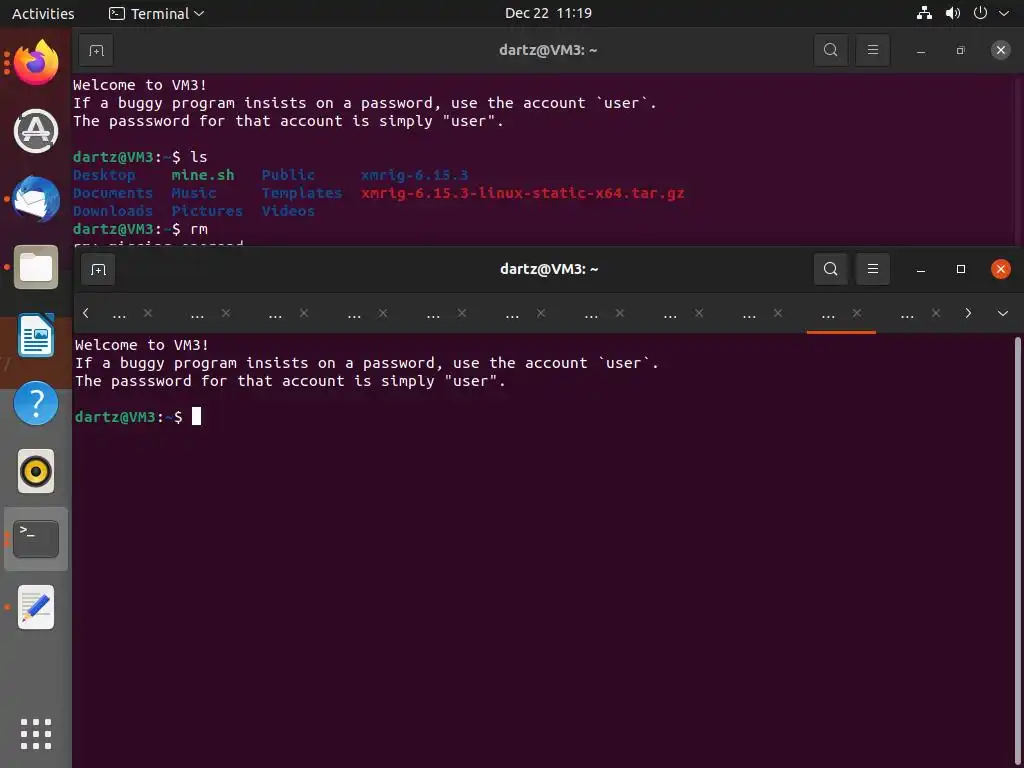Click new tab button in back terminal

tap(96, 50)
